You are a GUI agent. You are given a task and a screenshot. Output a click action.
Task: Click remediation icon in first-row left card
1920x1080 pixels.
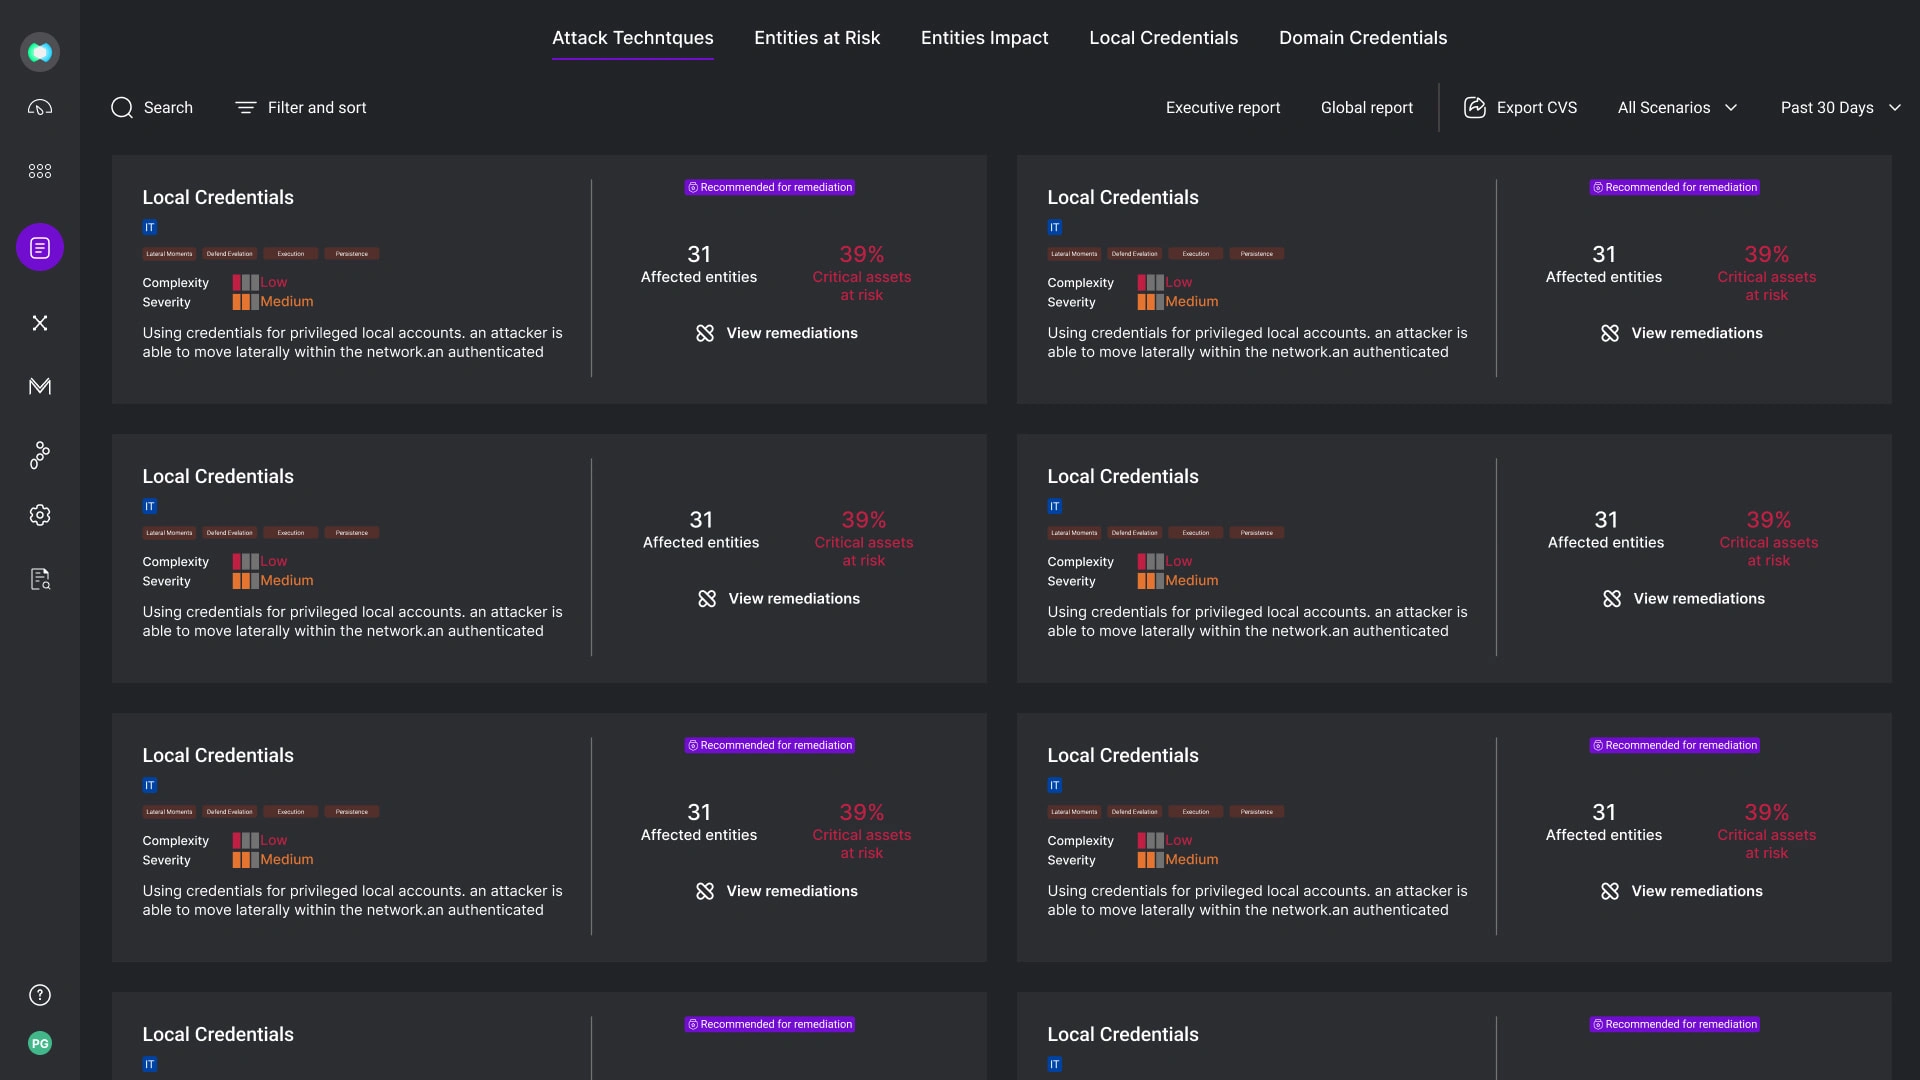[705, 333]
